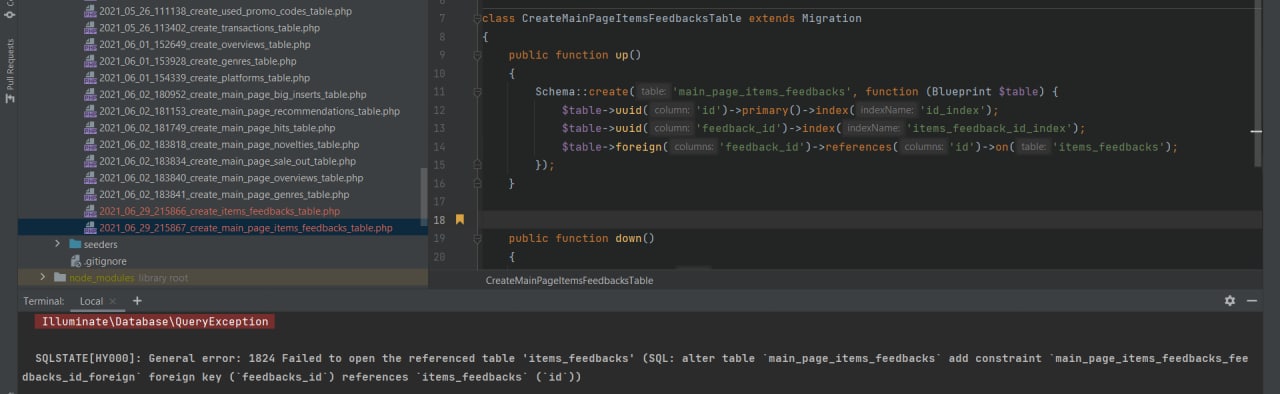This screenshot has width=1280, height=394.
Task: Open the .gitignore file
Action: [104, 261]
